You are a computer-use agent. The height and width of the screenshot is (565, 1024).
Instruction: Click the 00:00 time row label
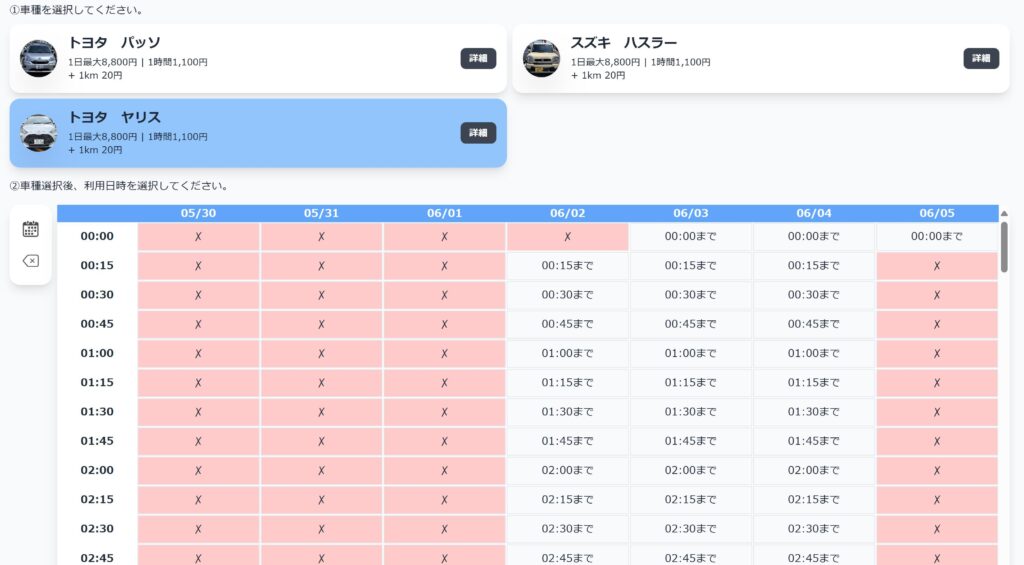(97, 236)
